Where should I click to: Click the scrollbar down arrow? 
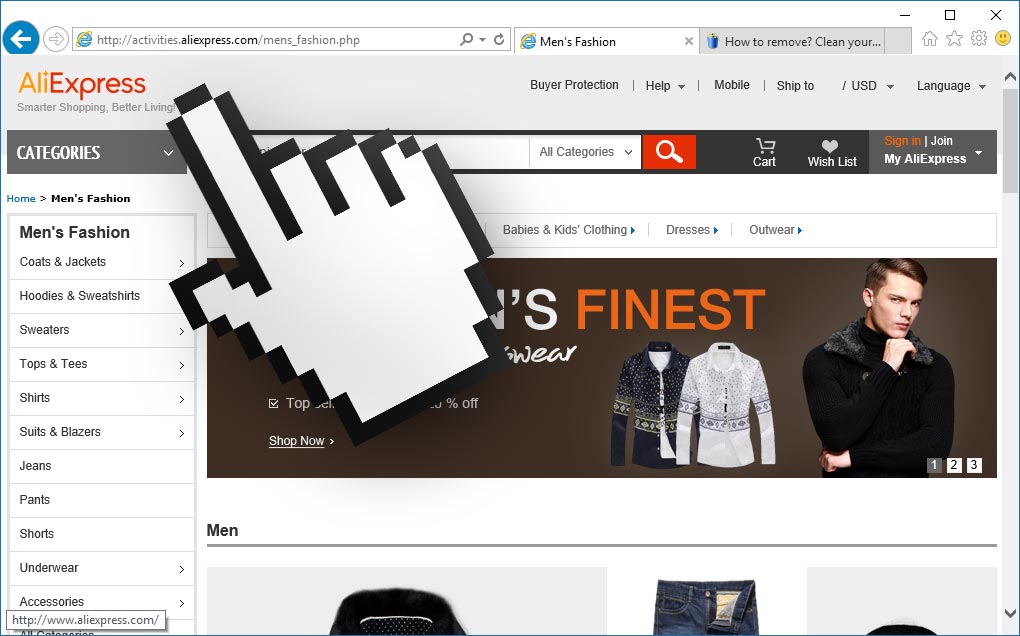[1010, 613]
